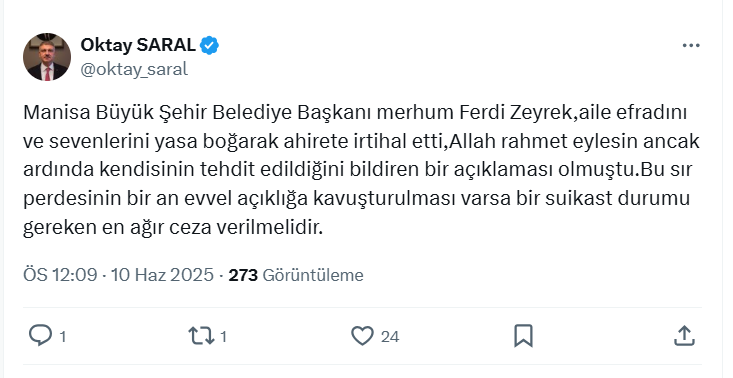Open the @oktay_saral handle link
Image resolution: width=733 pixels, height=378 pixels.
click(134, 69)
